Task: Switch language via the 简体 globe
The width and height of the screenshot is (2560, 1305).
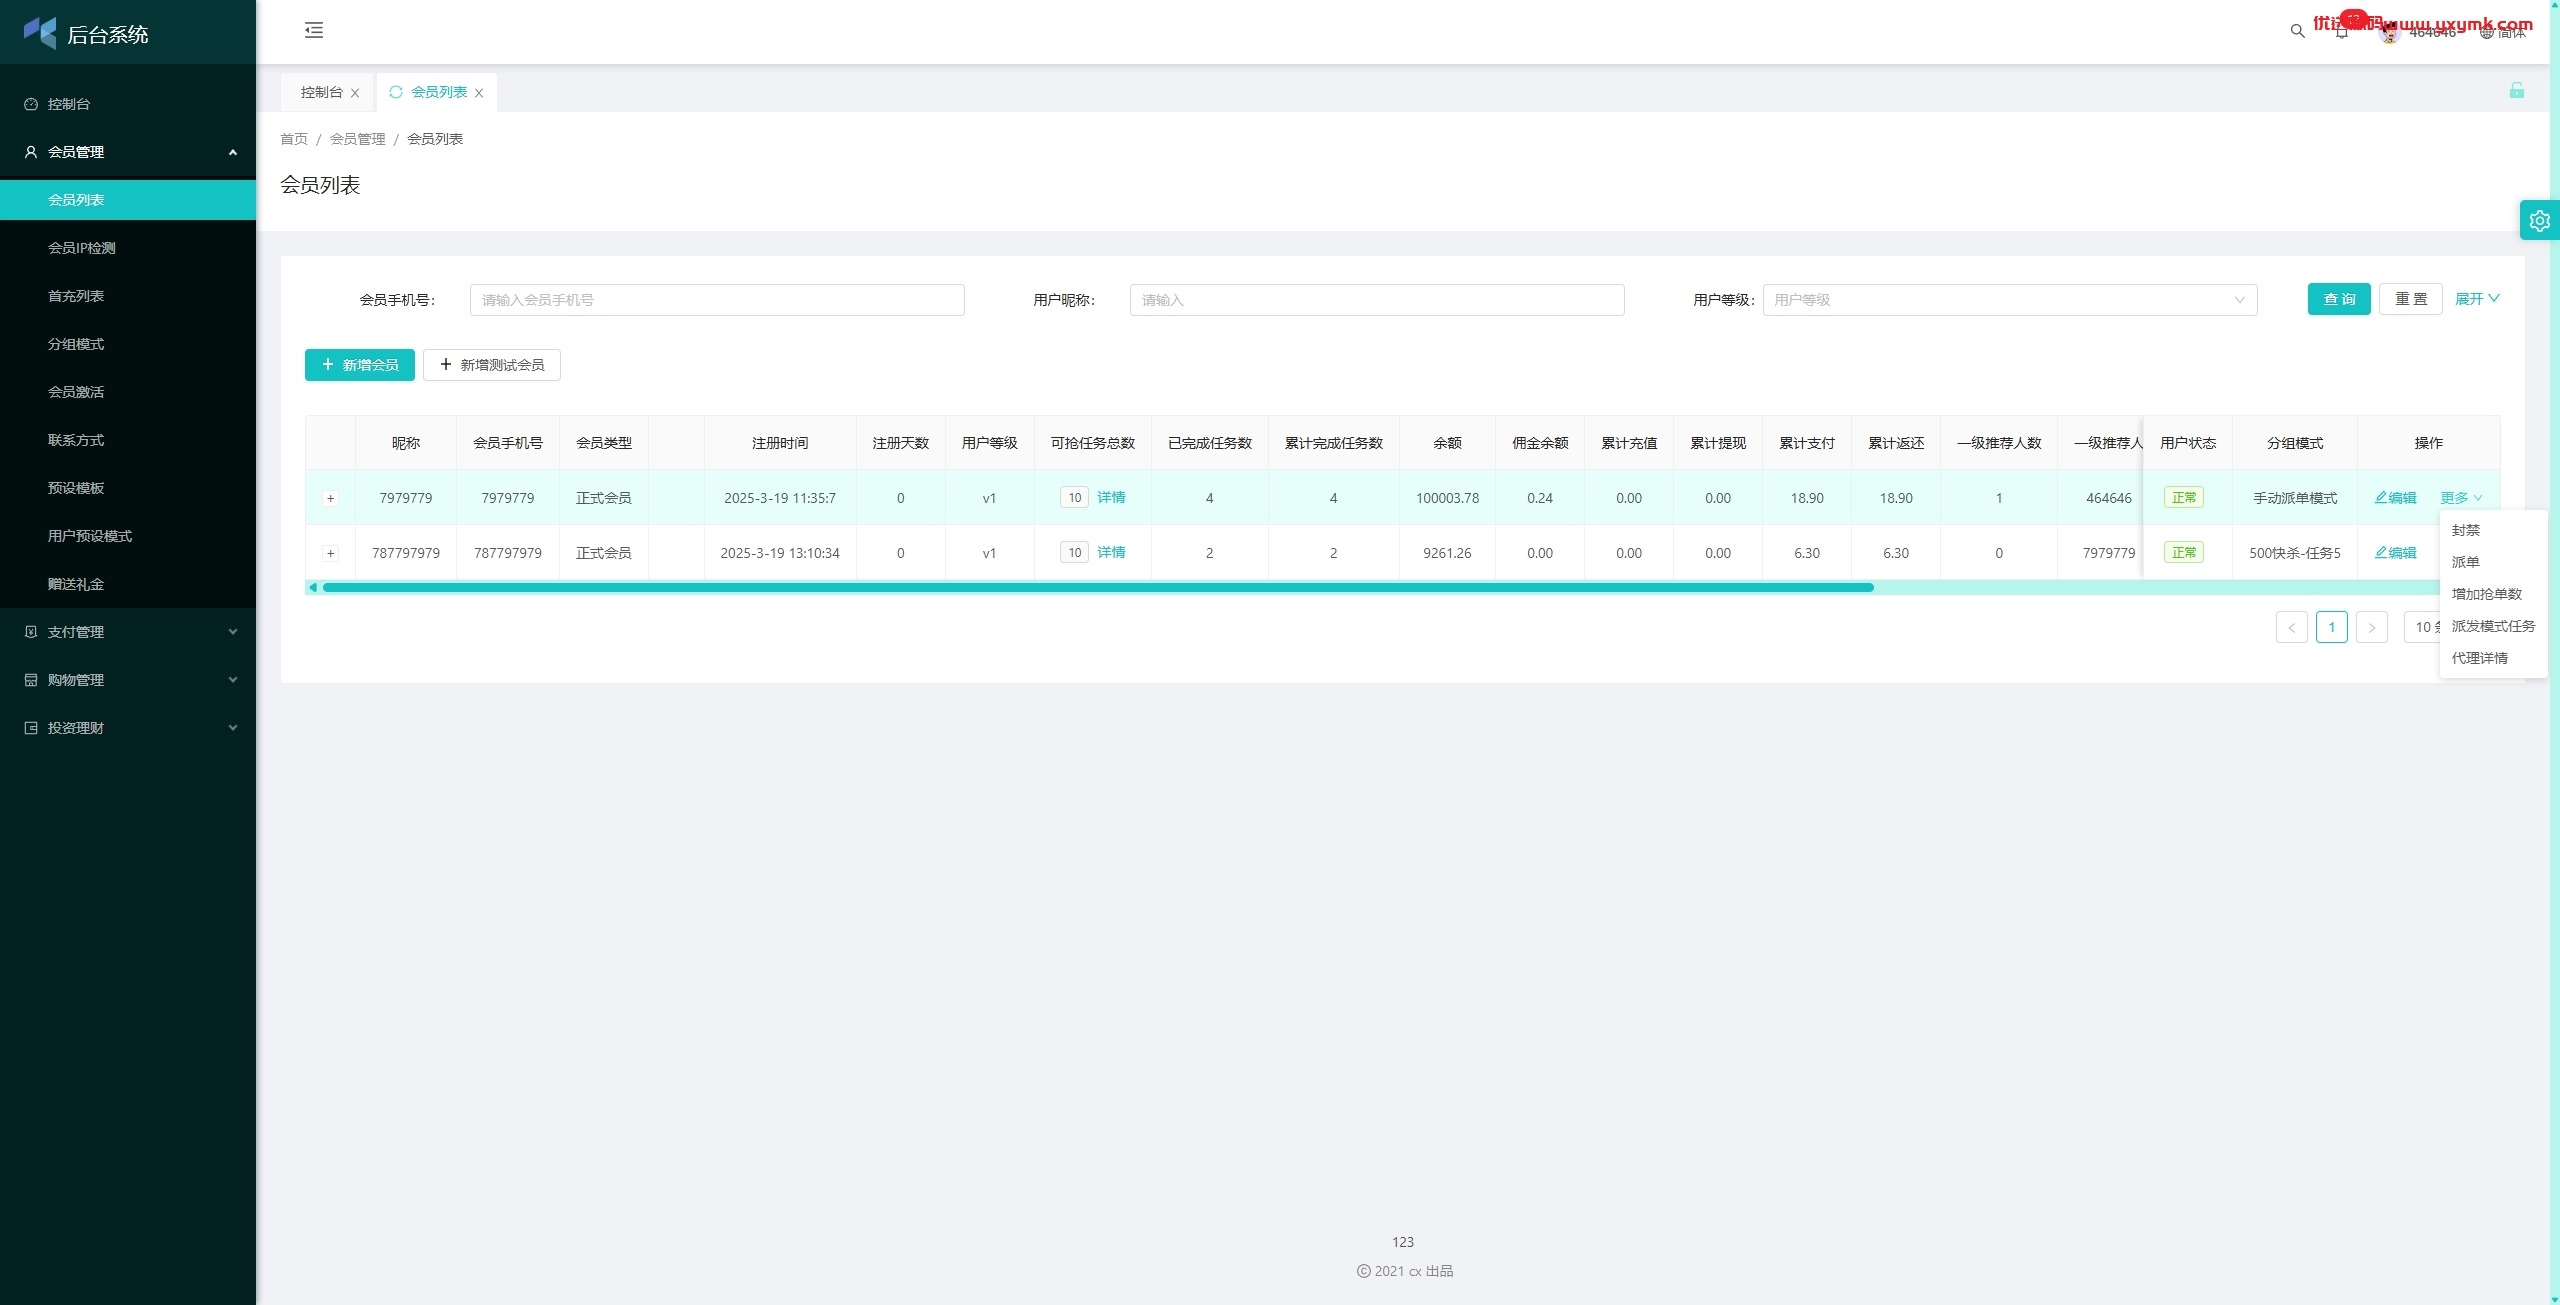Action: [x=2503, y=32]
